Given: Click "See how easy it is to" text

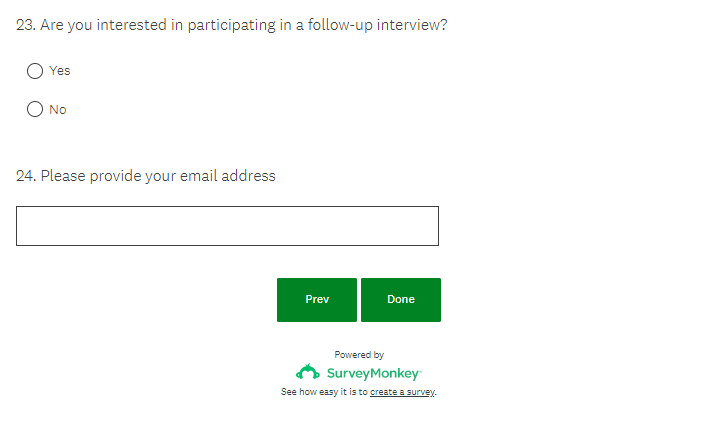Looking at the screenshot, I should point(324,392).
